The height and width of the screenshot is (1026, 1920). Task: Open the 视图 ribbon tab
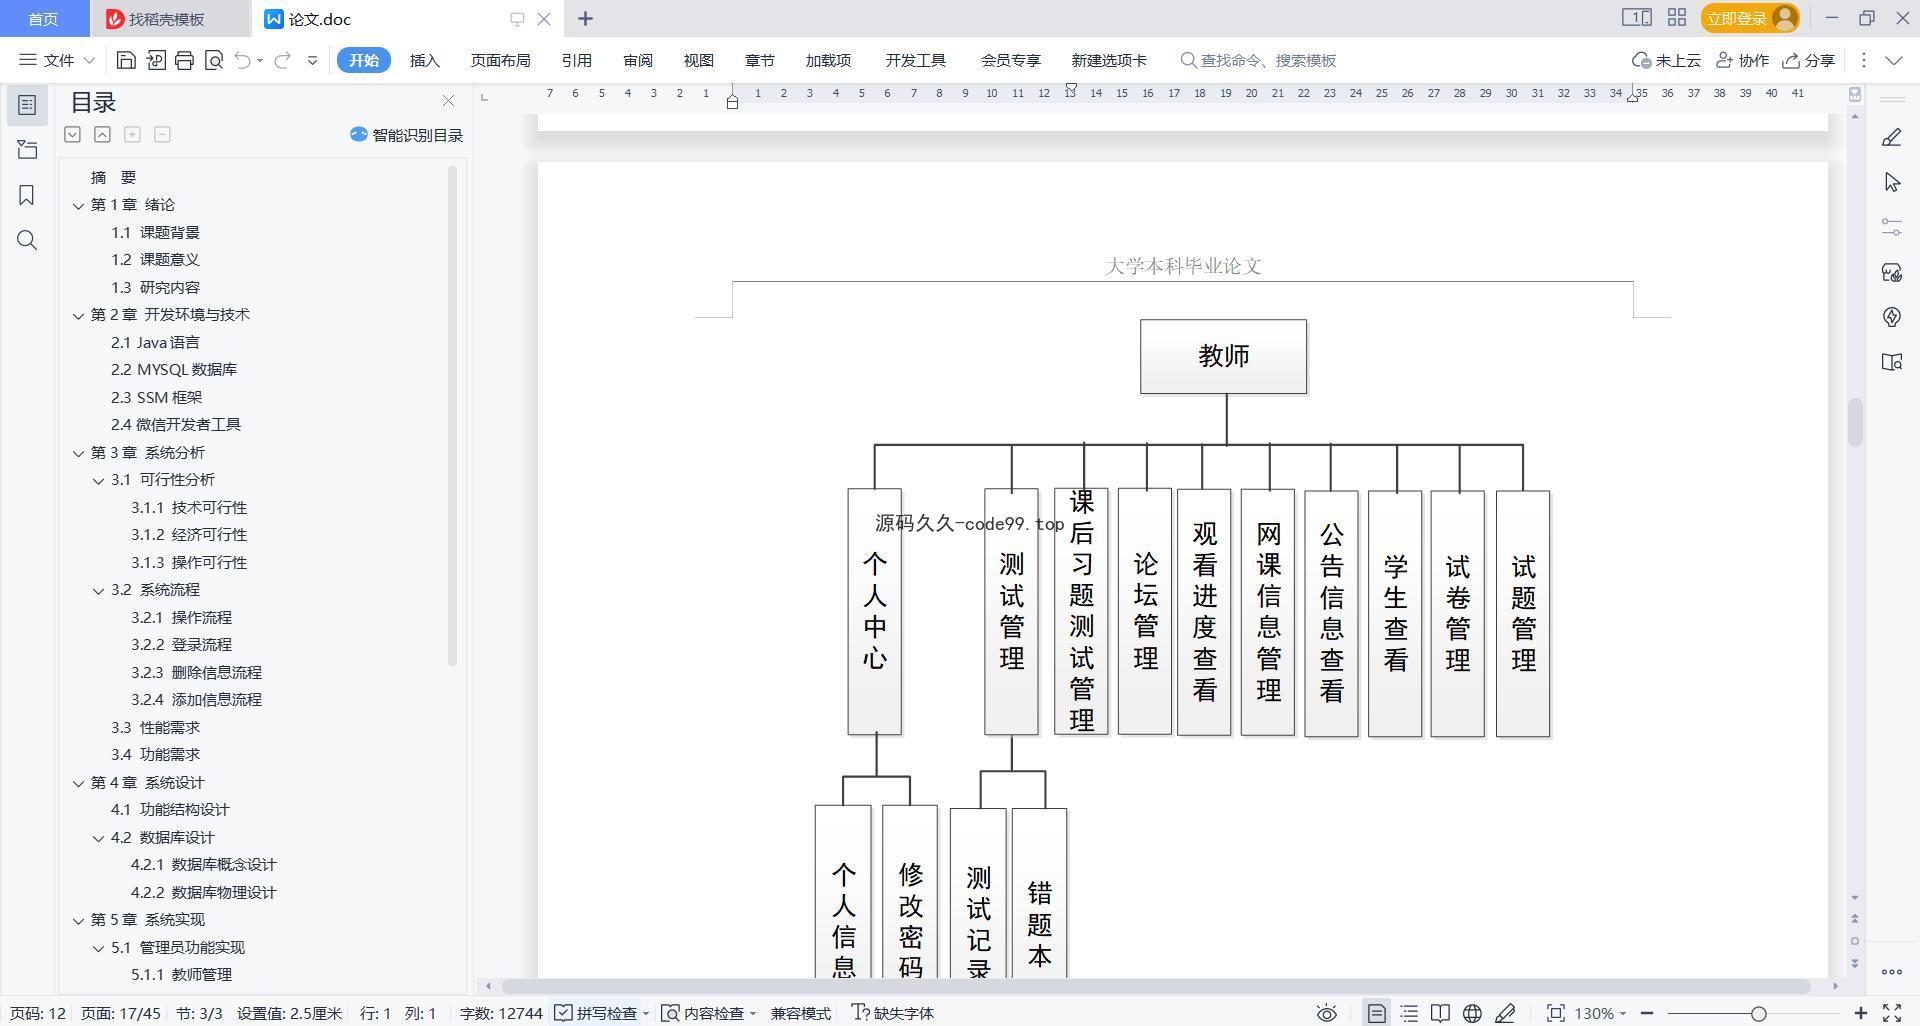pyautogui.click(x=699, y=60)
